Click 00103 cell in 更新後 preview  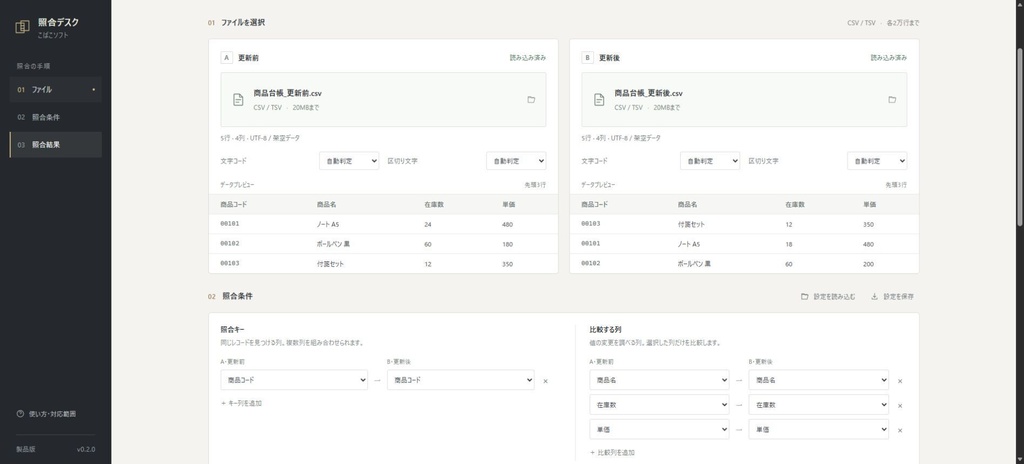click(590, 224)
